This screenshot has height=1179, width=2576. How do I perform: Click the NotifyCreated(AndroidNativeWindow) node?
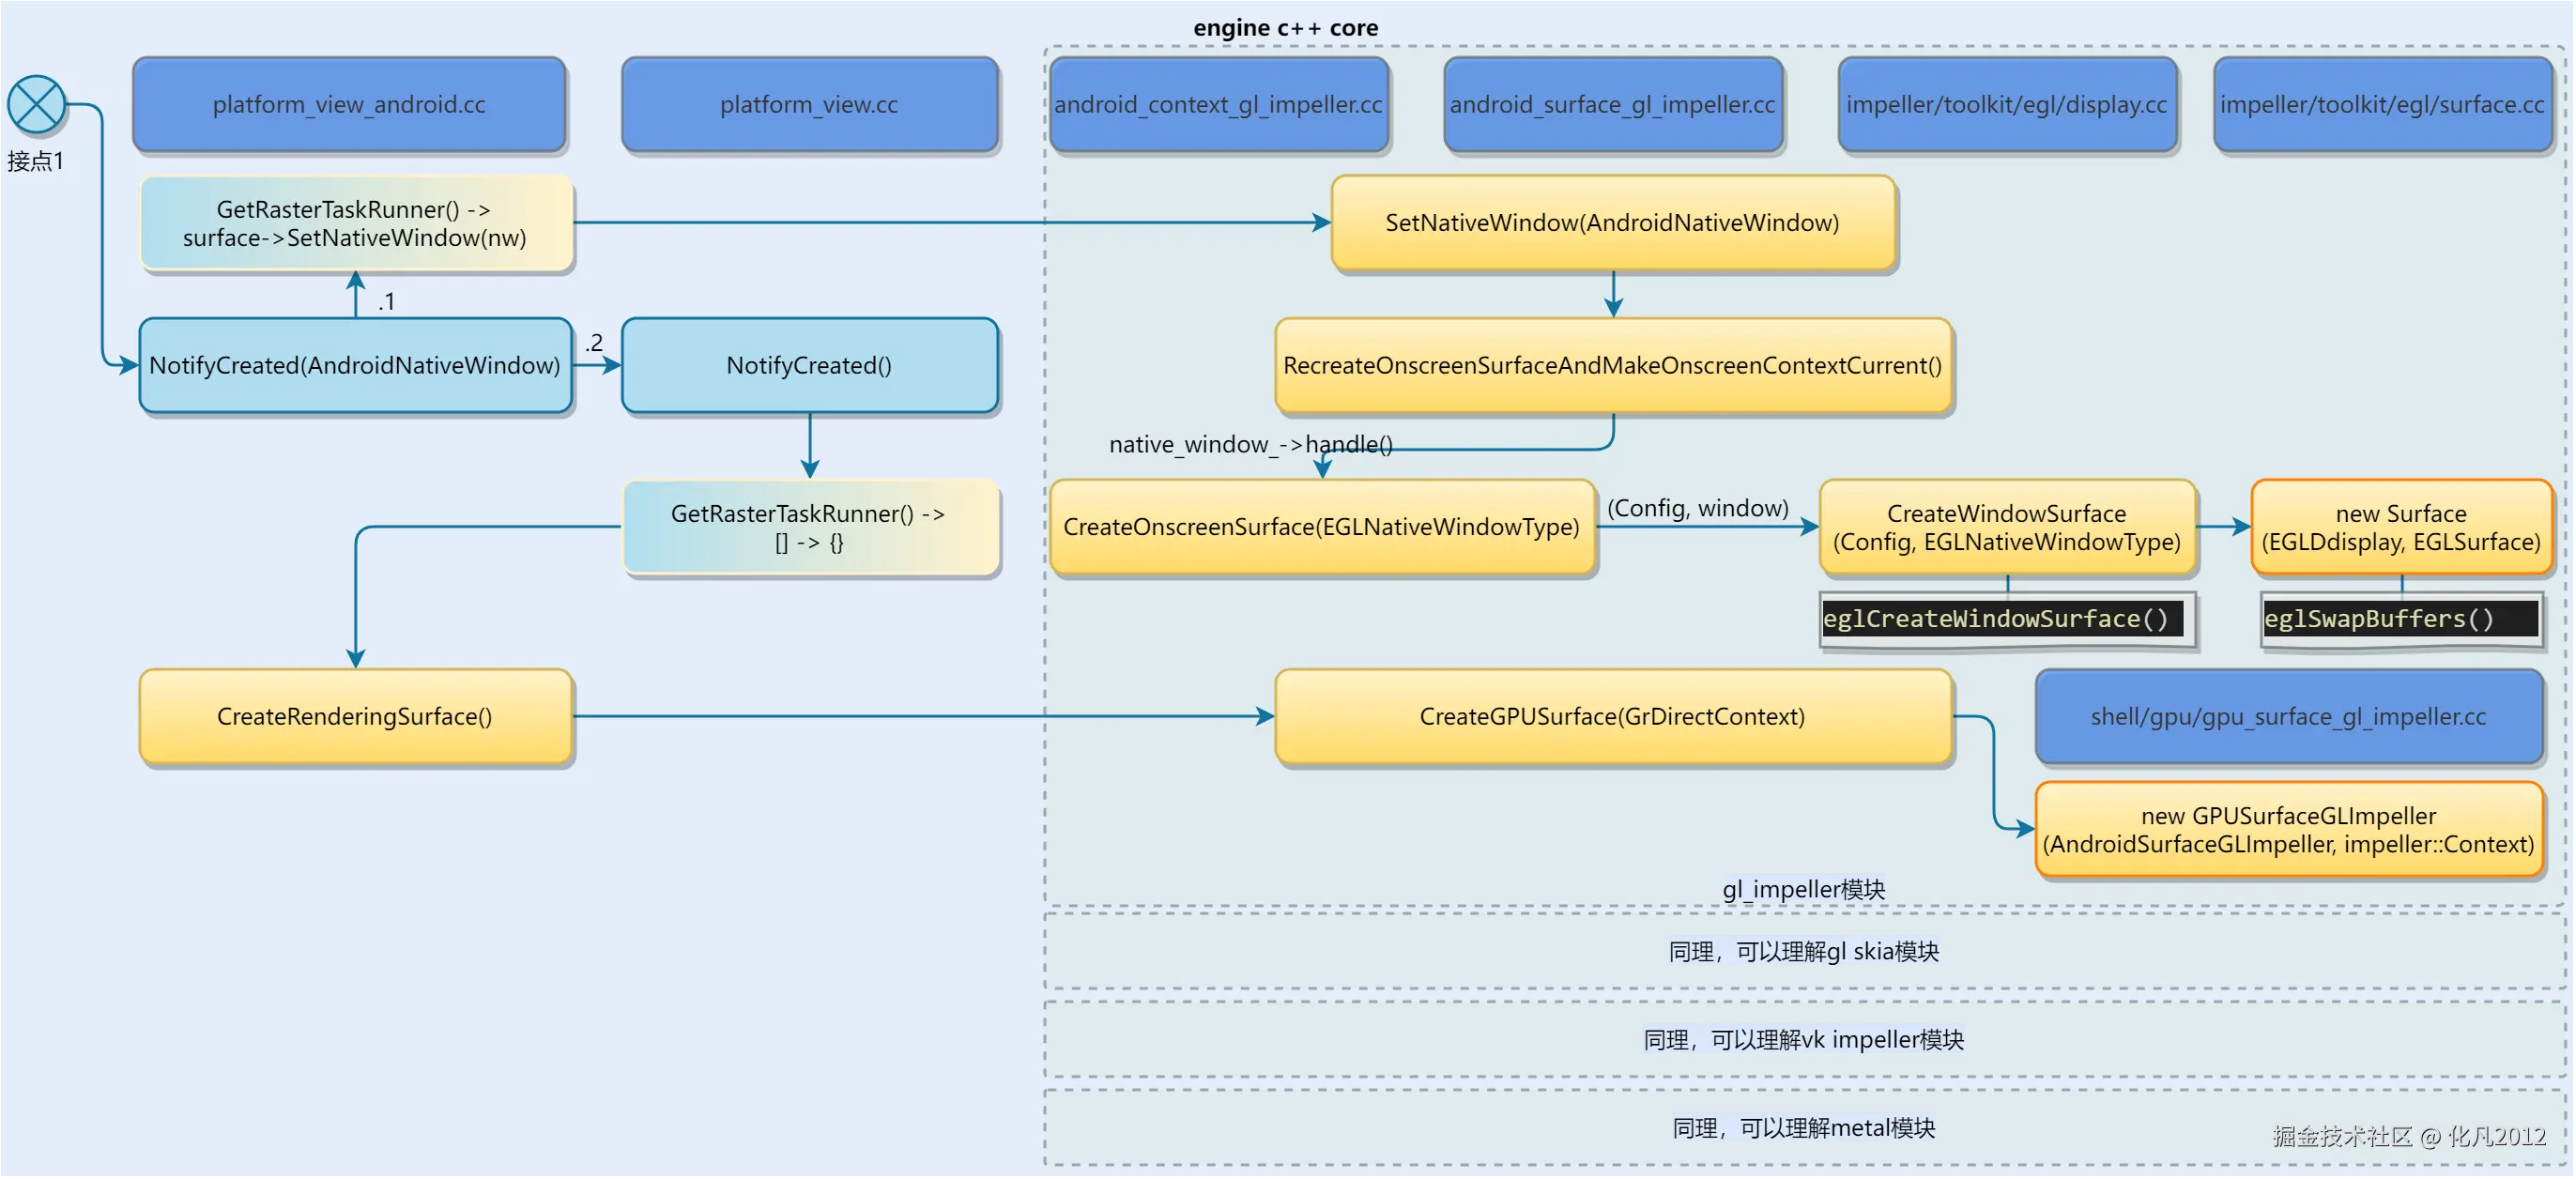point(355,365)
